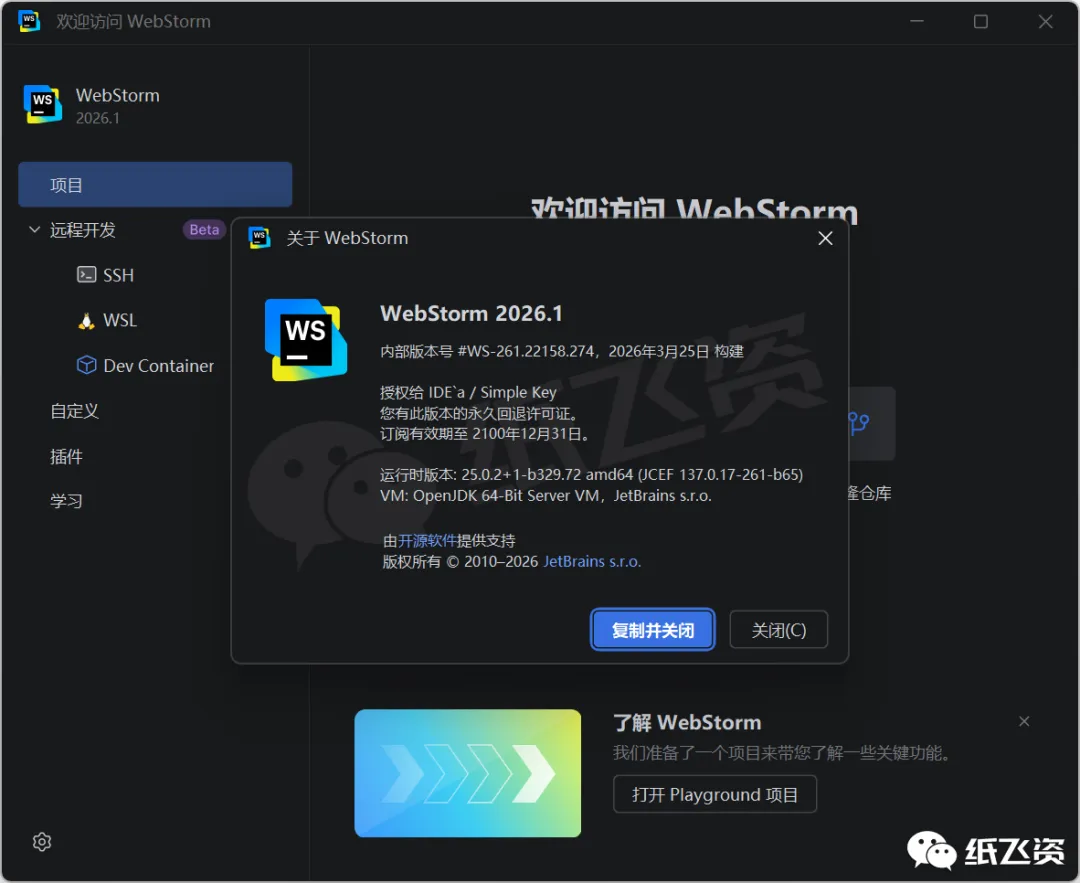Click the Dev Container cube icon
The width and height of the screenshot is (1080, 883).
point(86,365)
